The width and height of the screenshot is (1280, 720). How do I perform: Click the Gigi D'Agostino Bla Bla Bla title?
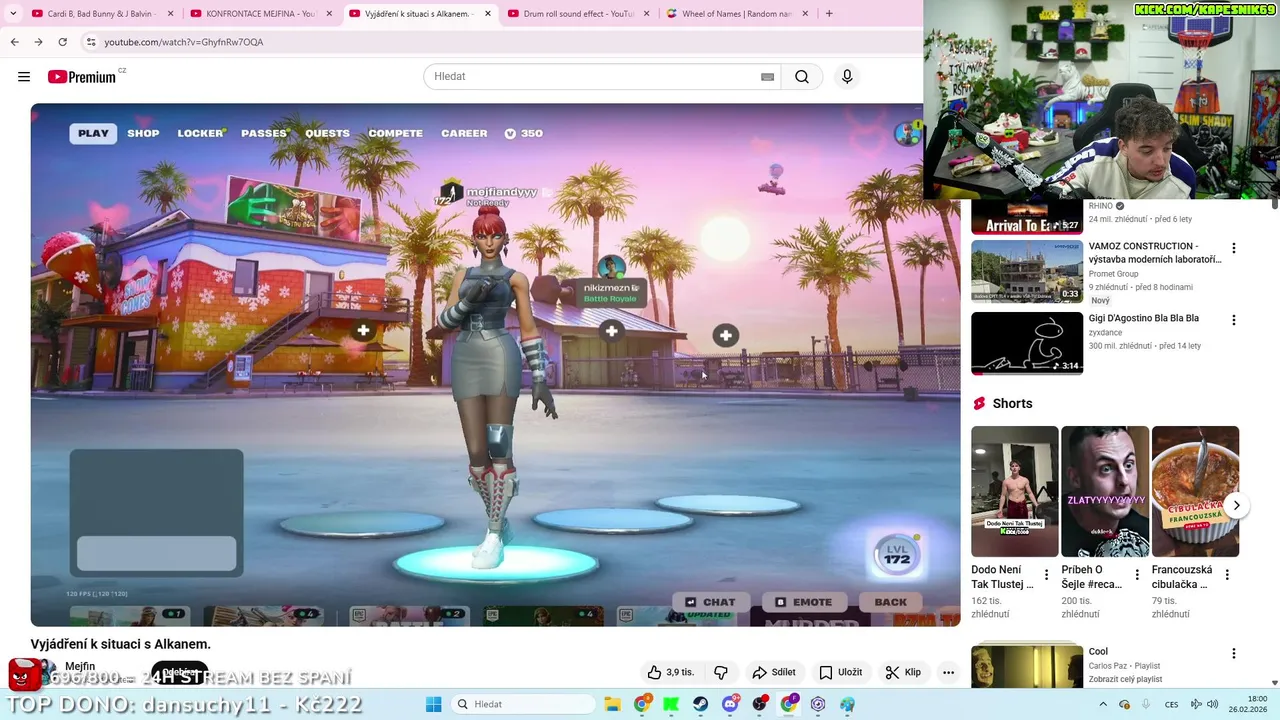point(1144,318)
